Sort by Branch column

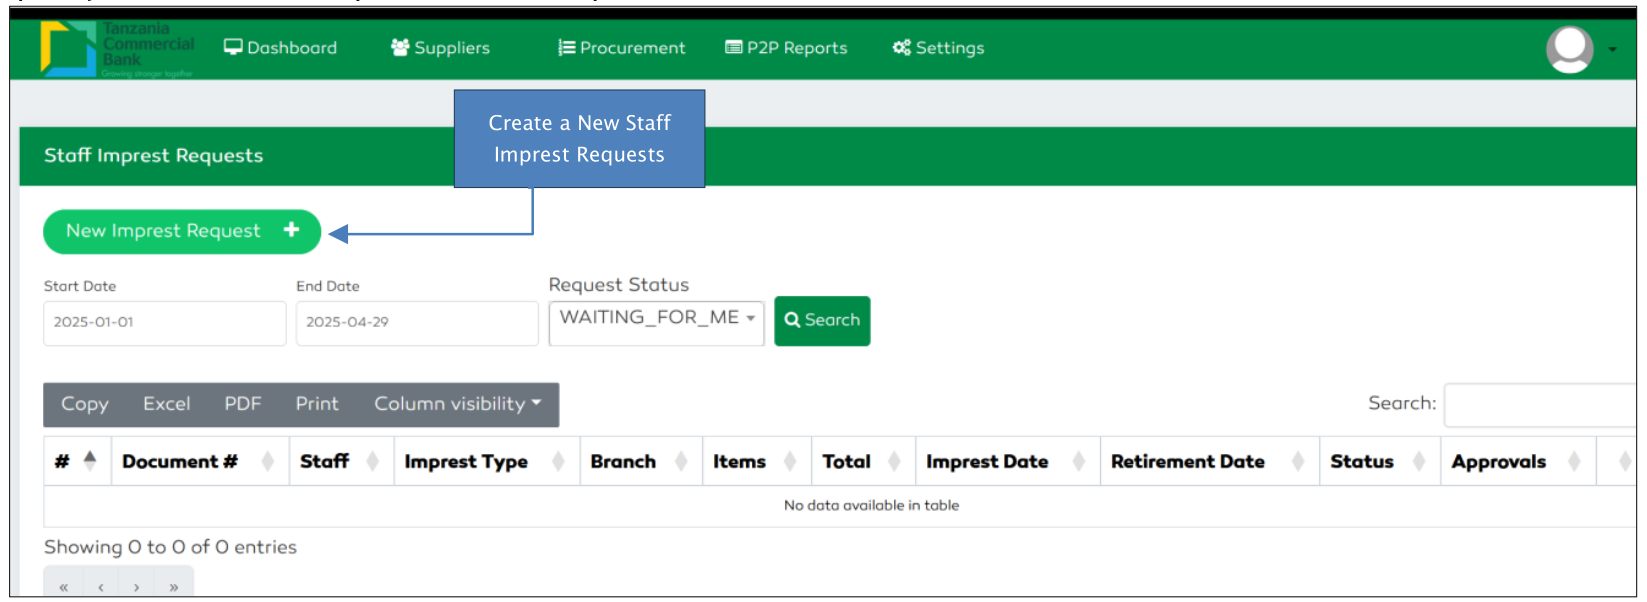pos(641,461)
